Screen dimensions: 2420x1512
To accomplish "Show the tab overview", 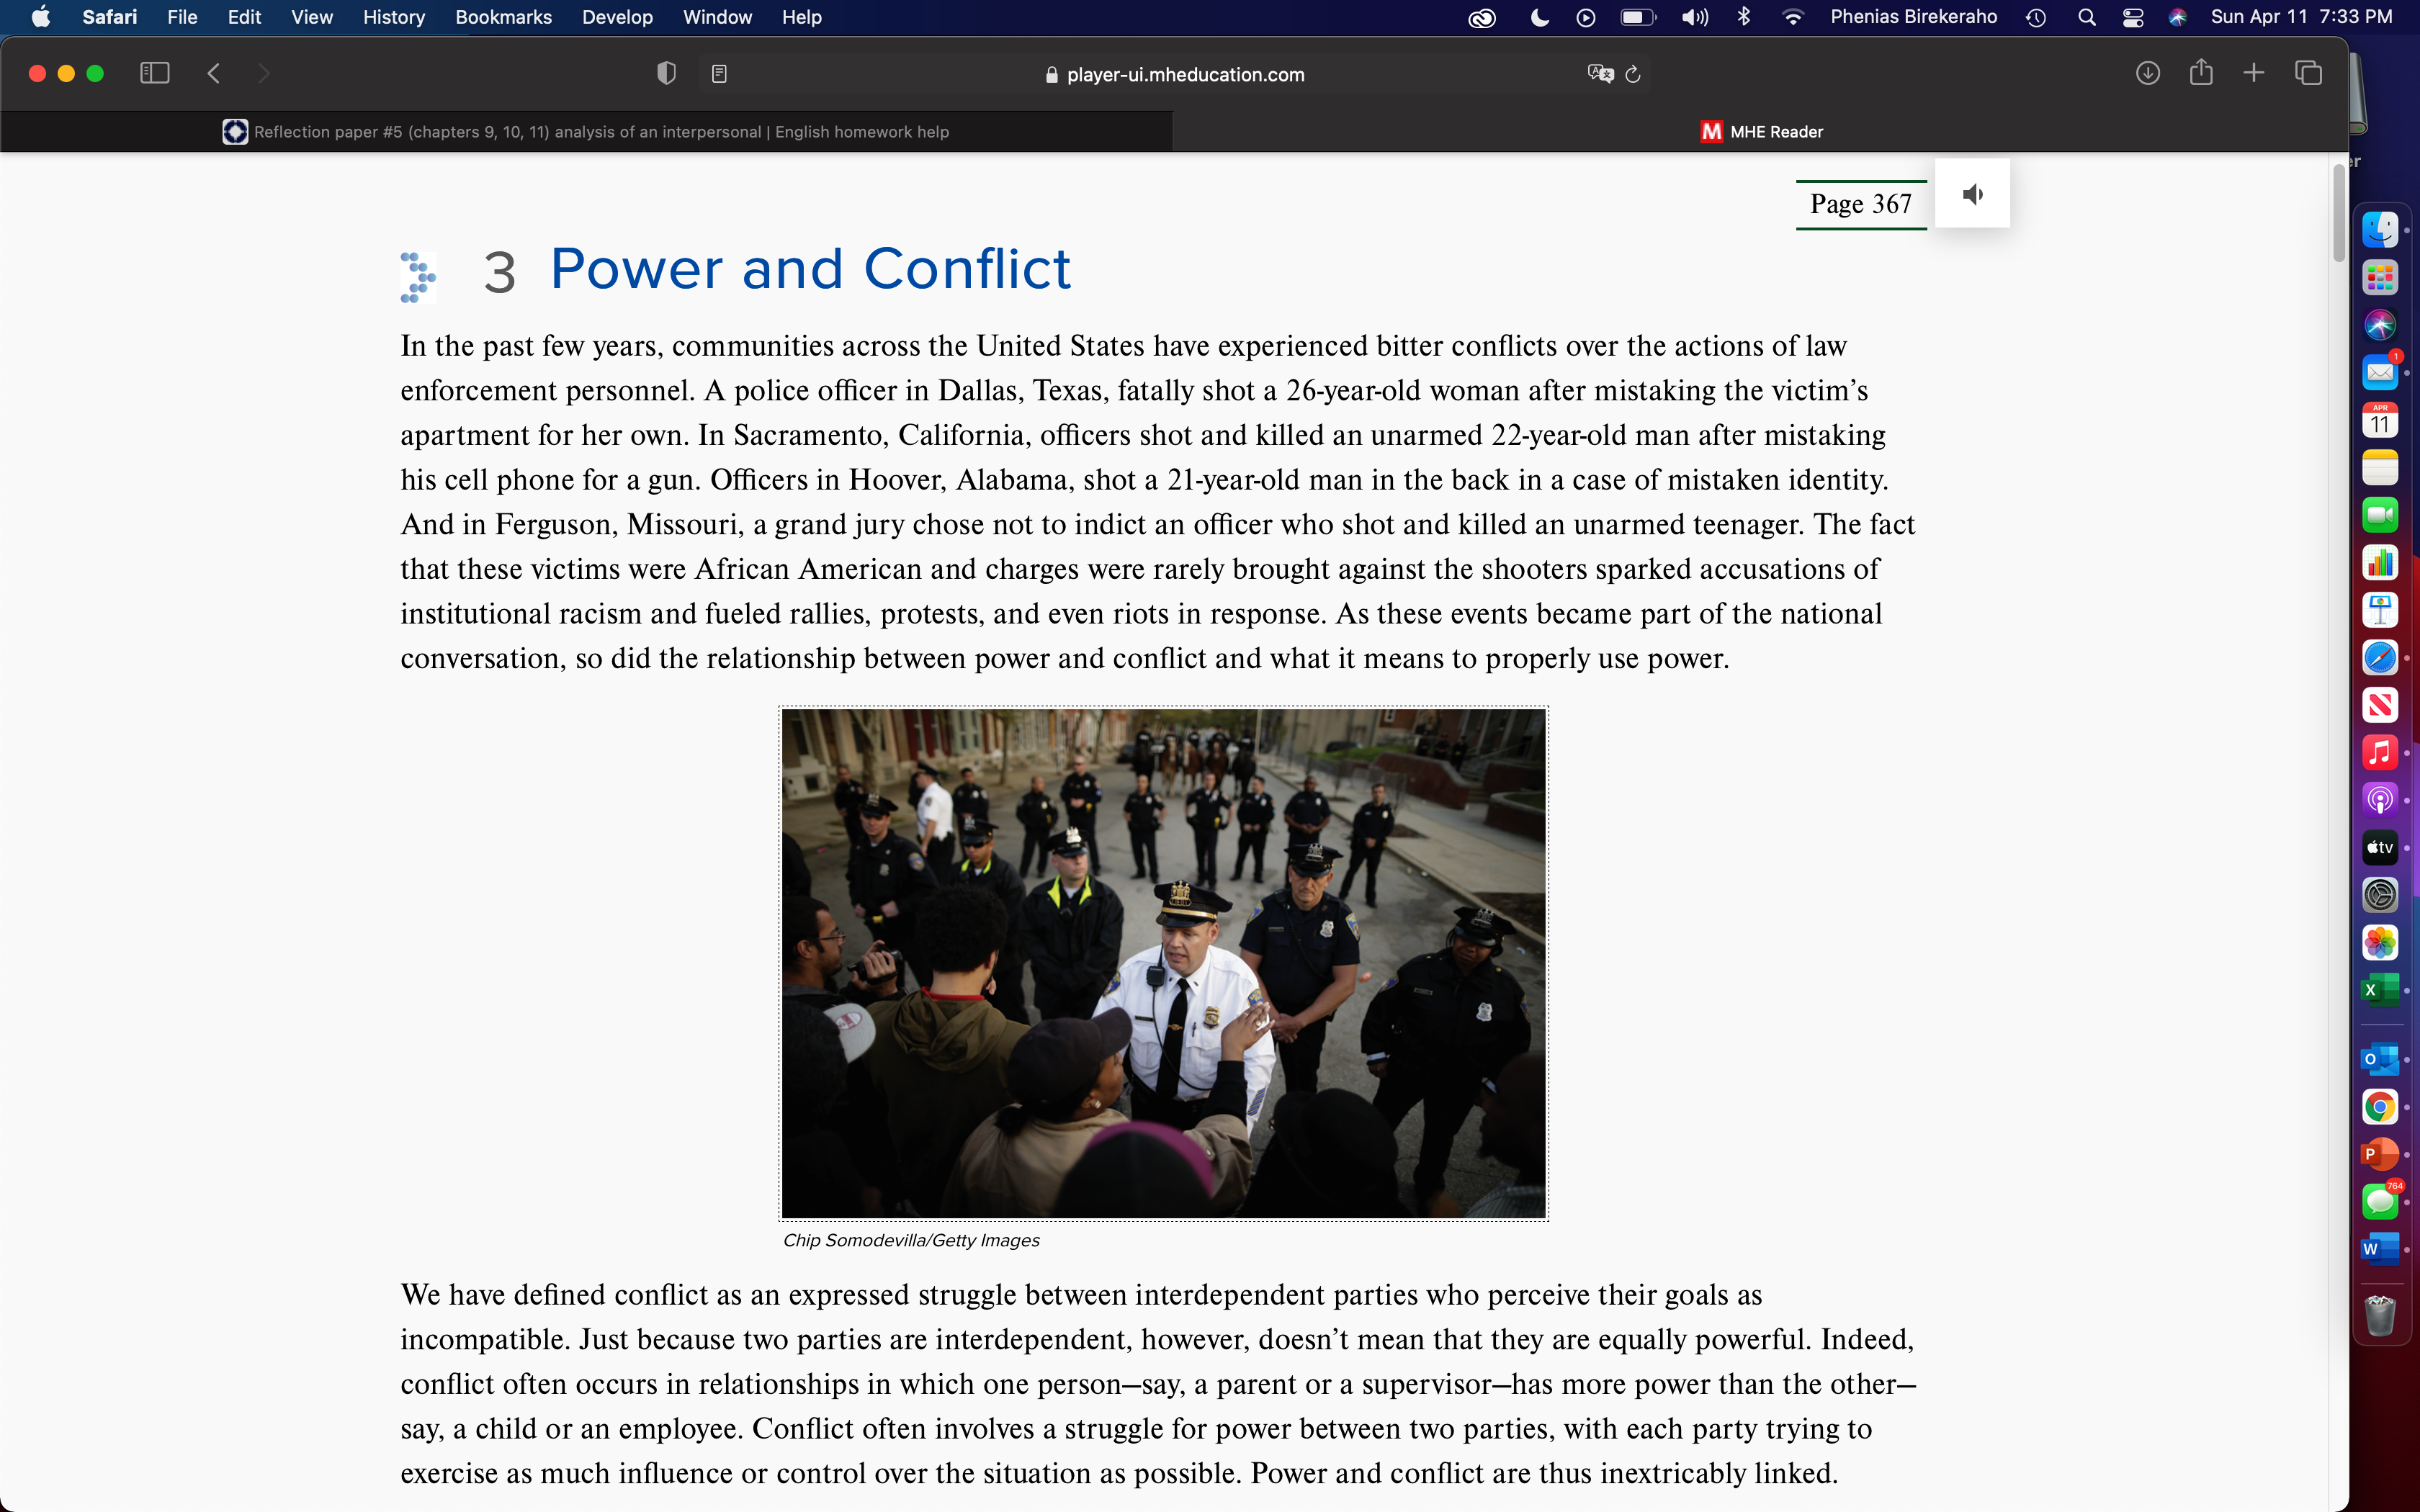I will click(x=2308, y=73).
